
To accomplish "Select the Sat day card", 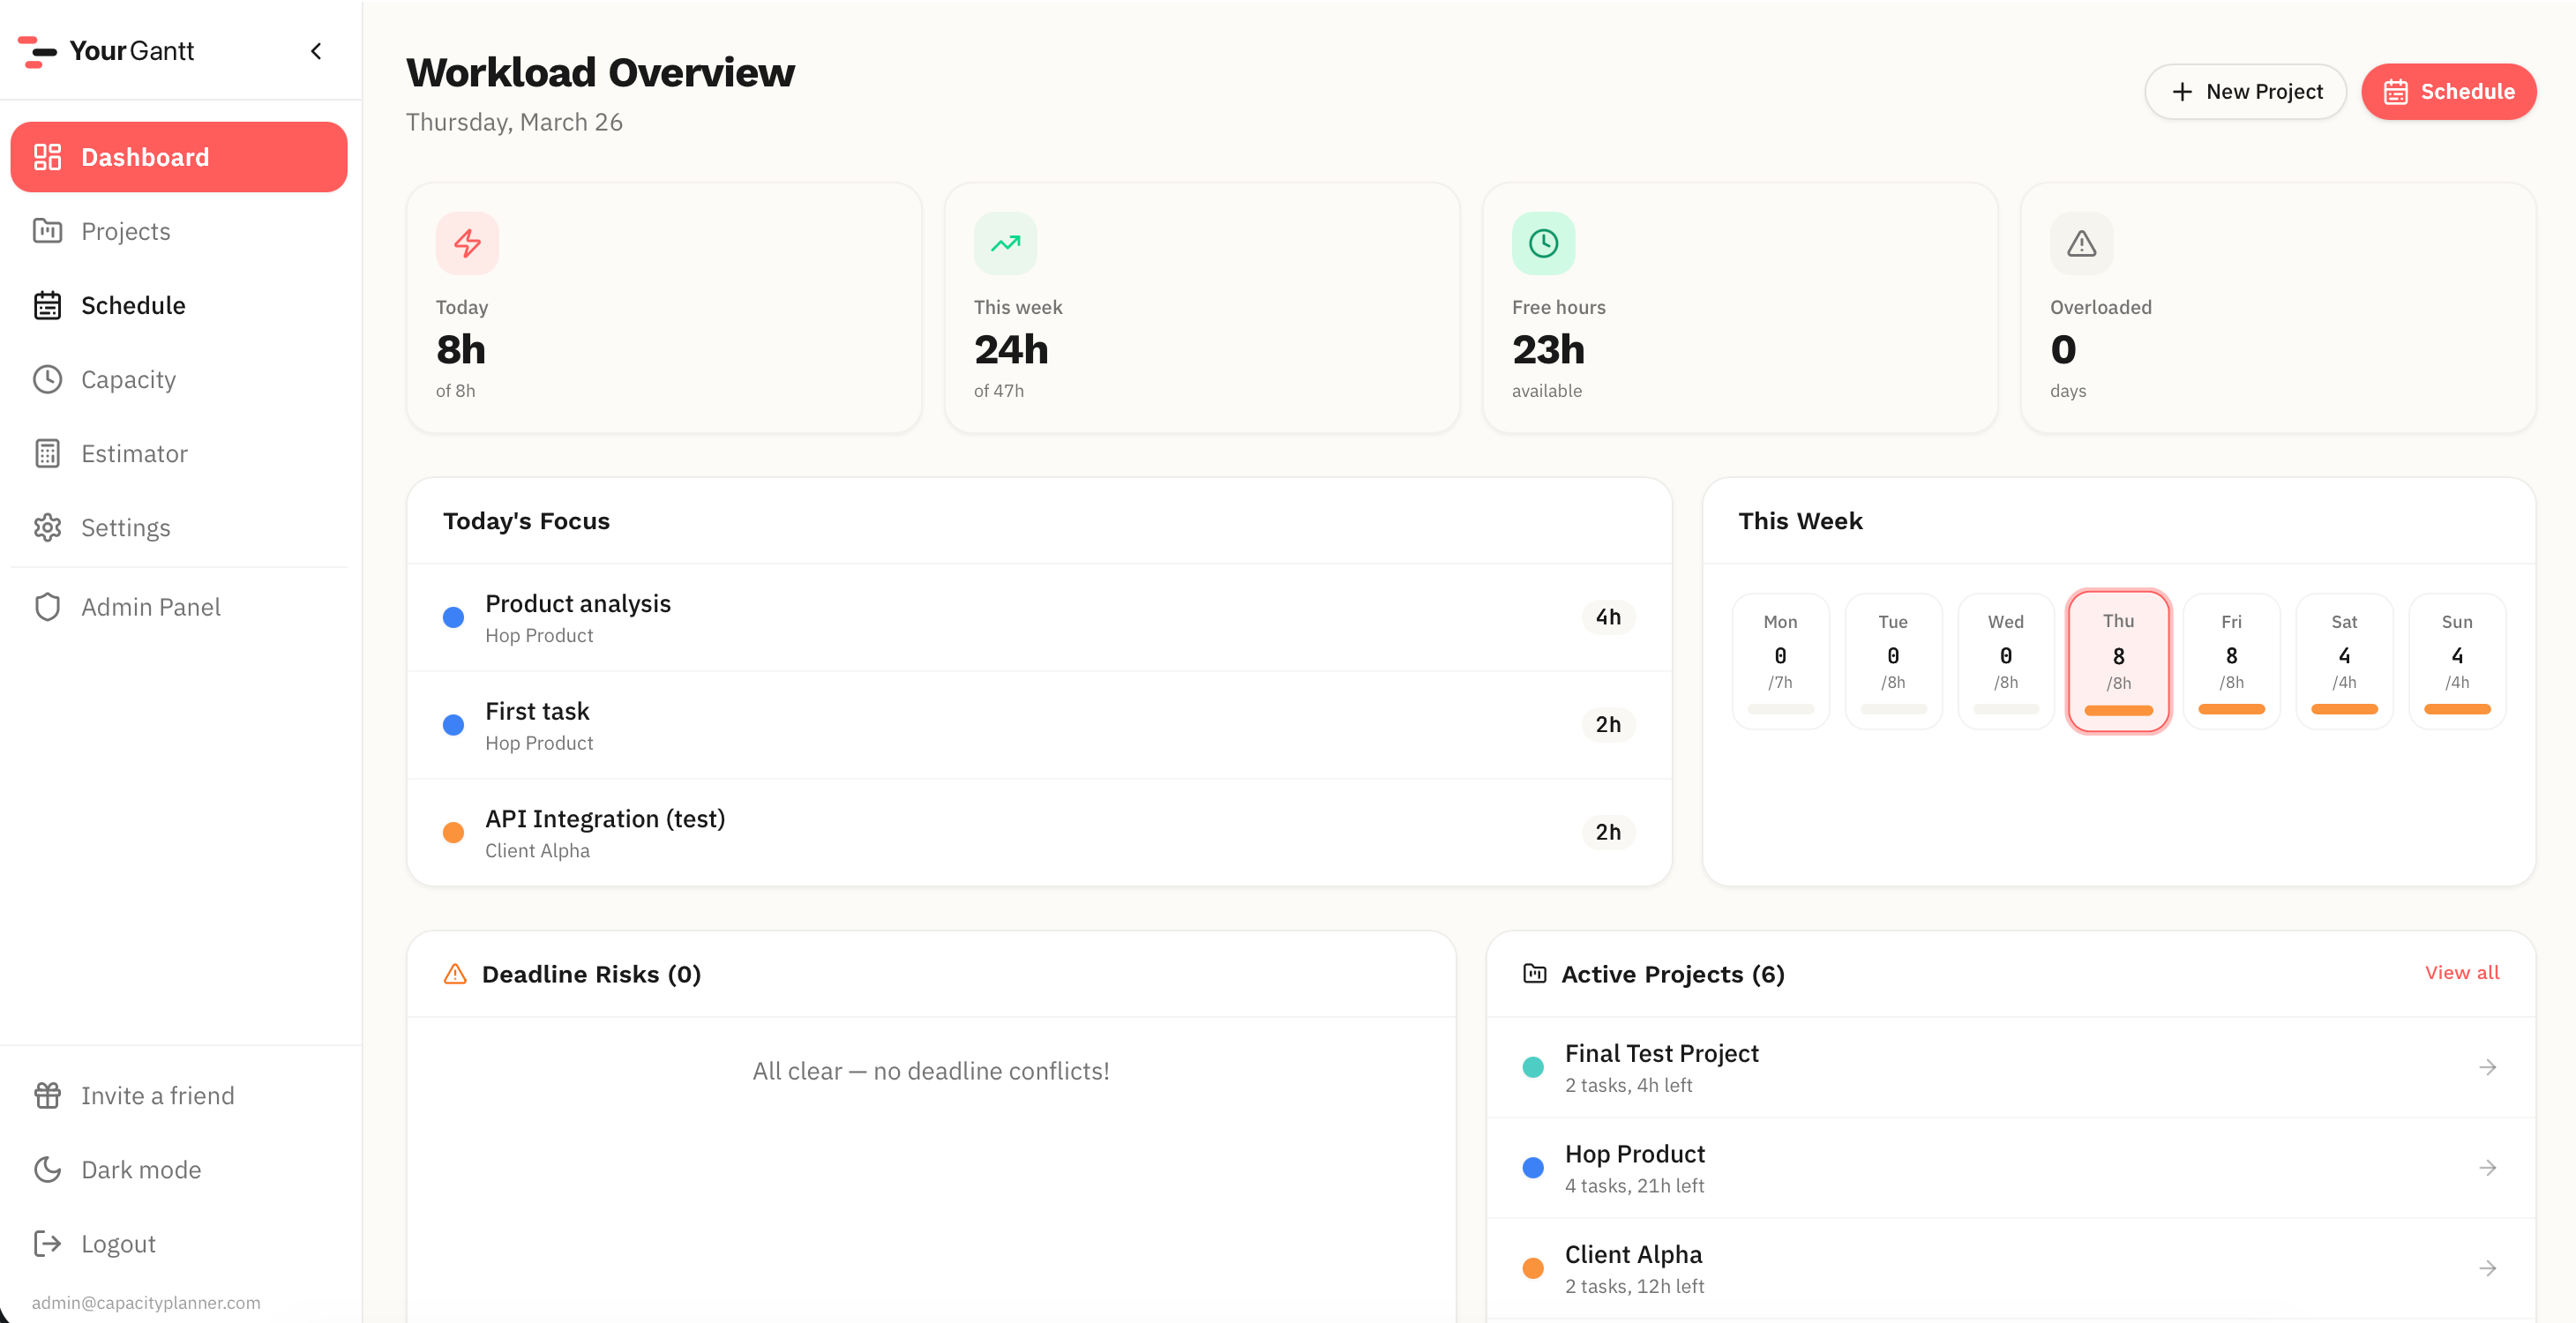I will (2344, 661).
